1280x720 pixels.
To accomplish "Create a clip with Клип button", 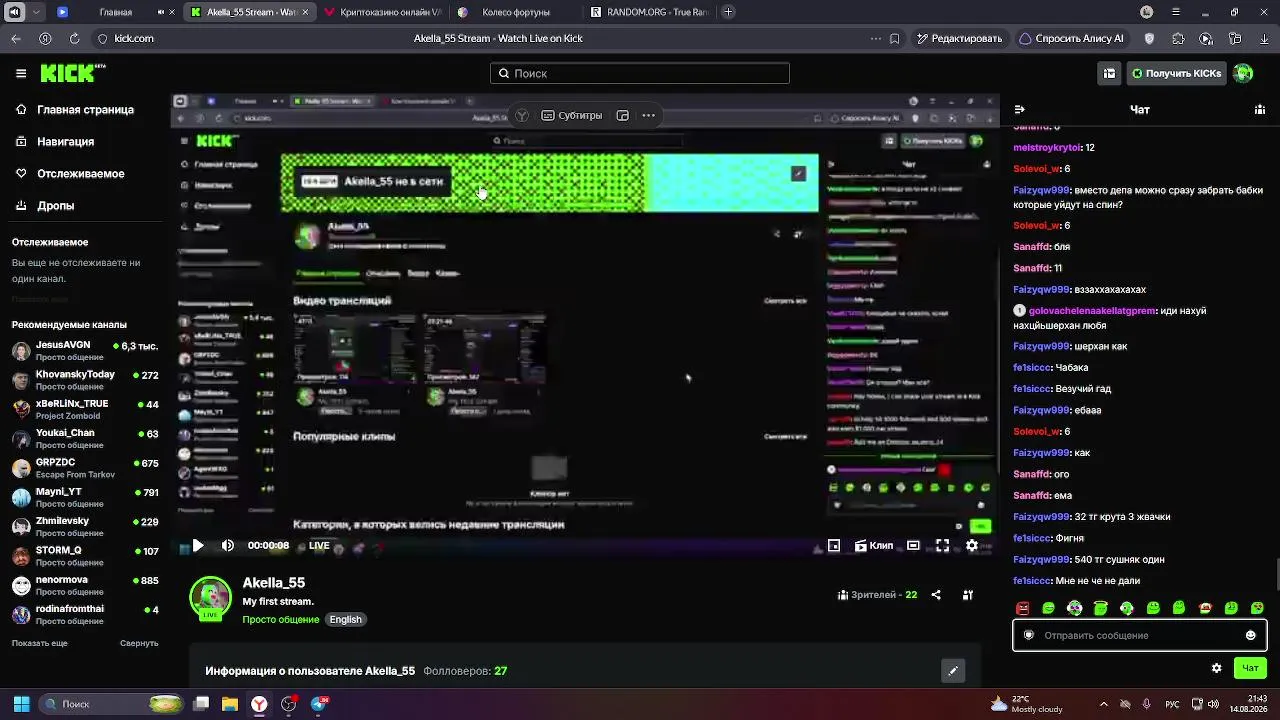I will [874, 546].
